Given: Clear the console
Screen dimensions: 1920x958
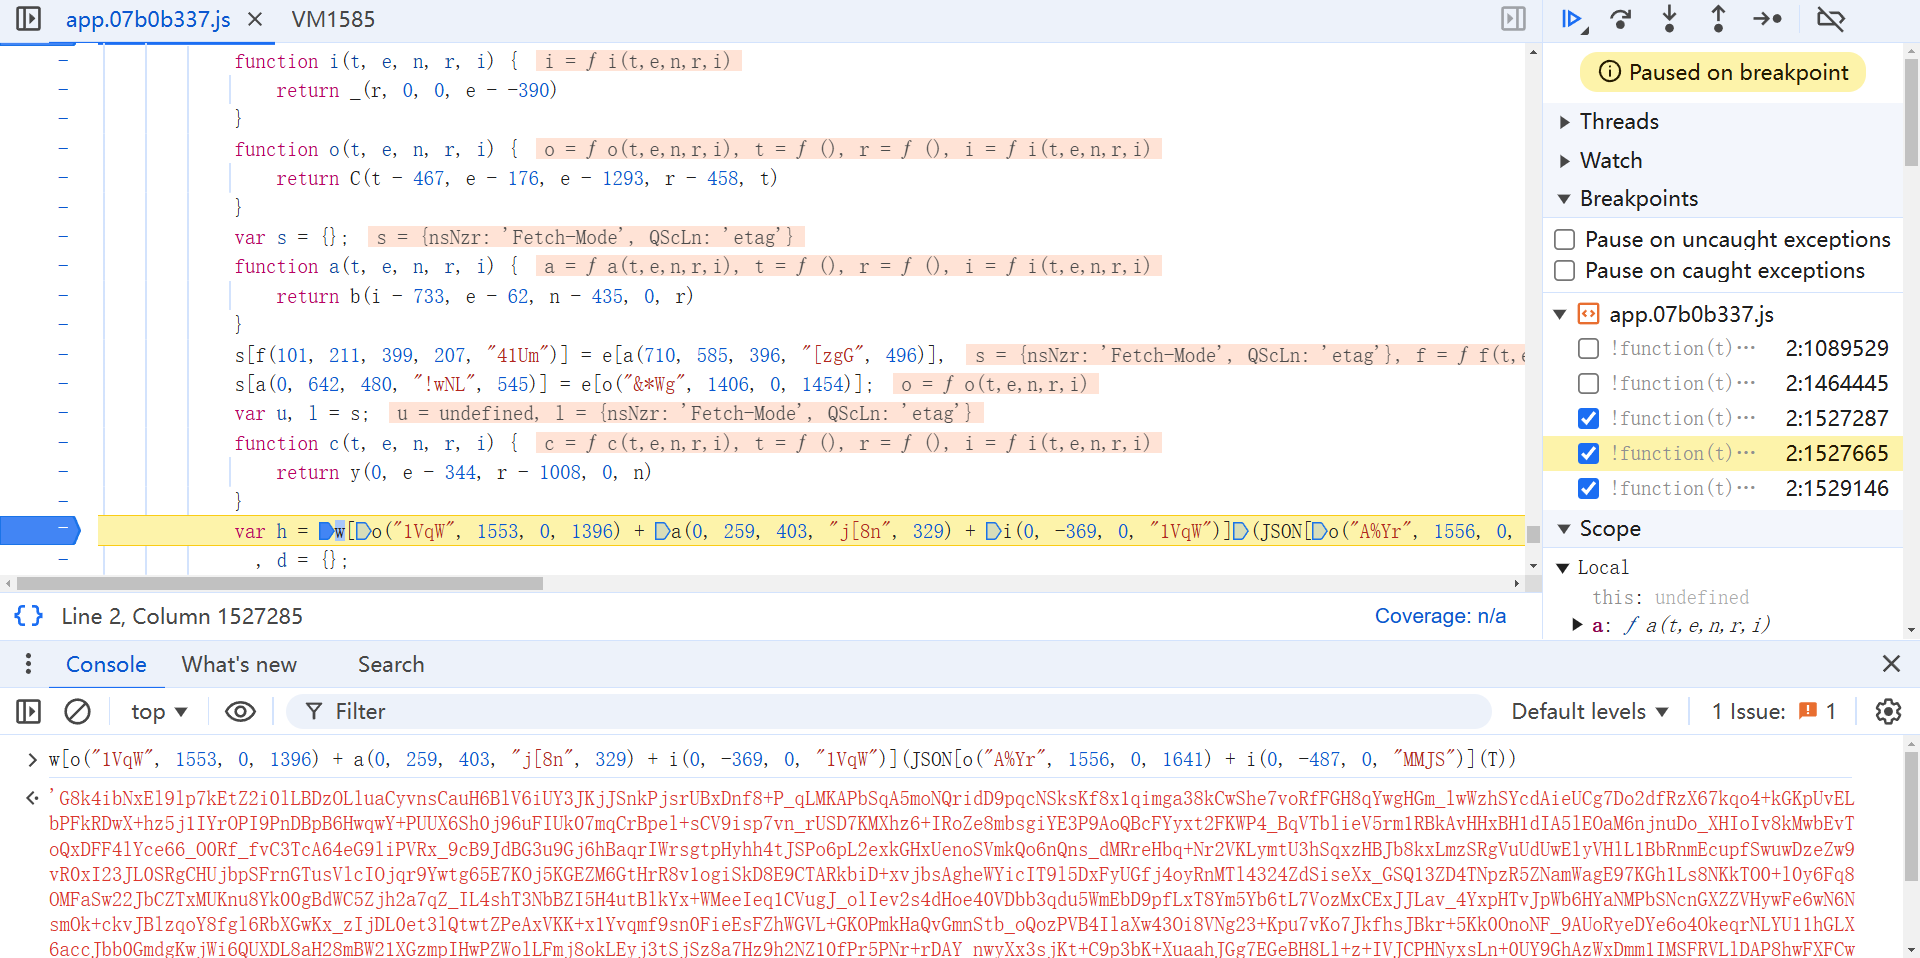Looking at the screenshot, I should 77,711.
